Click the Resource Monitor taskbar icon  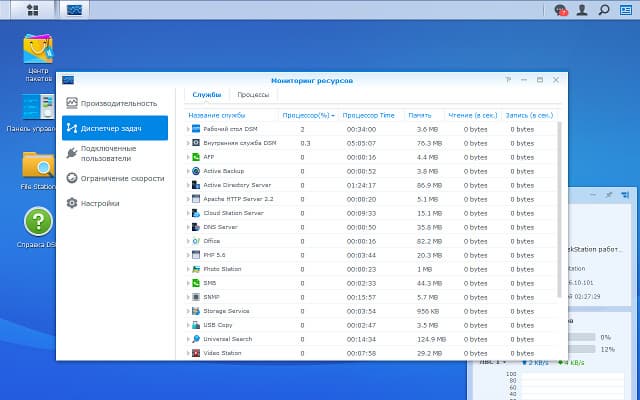74,10
